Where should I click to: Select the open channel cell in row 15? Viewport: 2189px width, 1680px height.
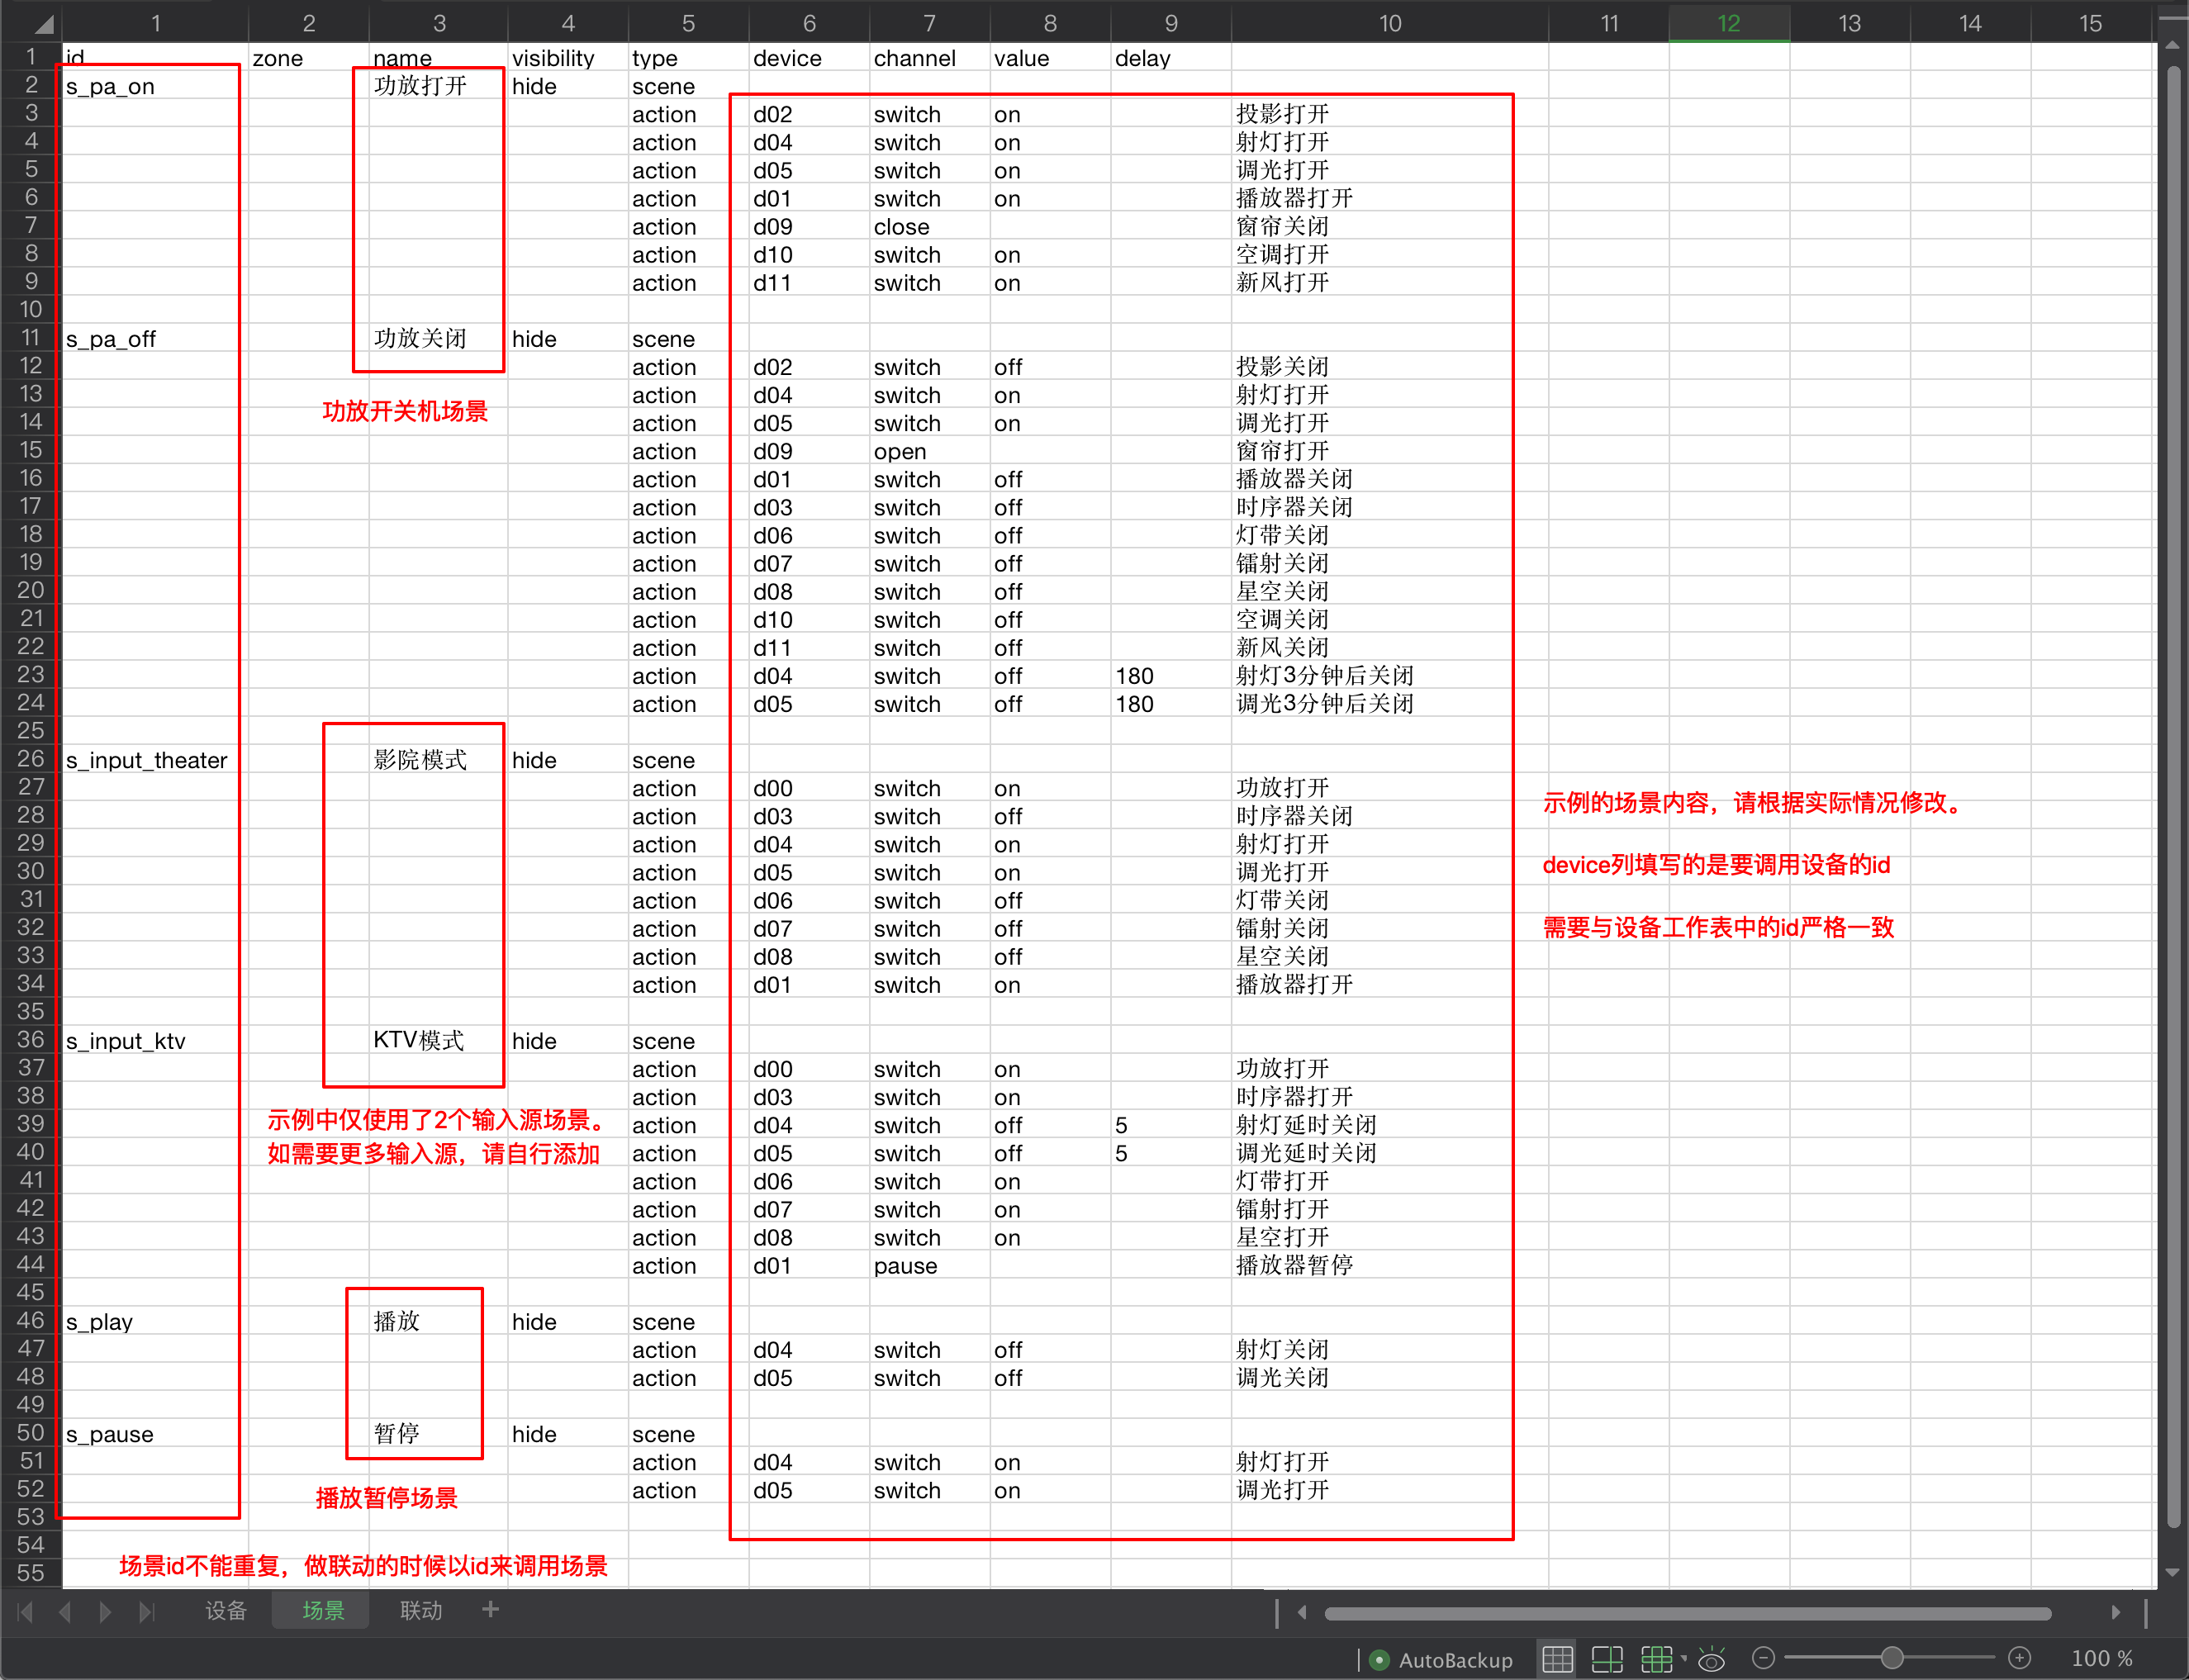pyautogui.click(x=929, y=451)
